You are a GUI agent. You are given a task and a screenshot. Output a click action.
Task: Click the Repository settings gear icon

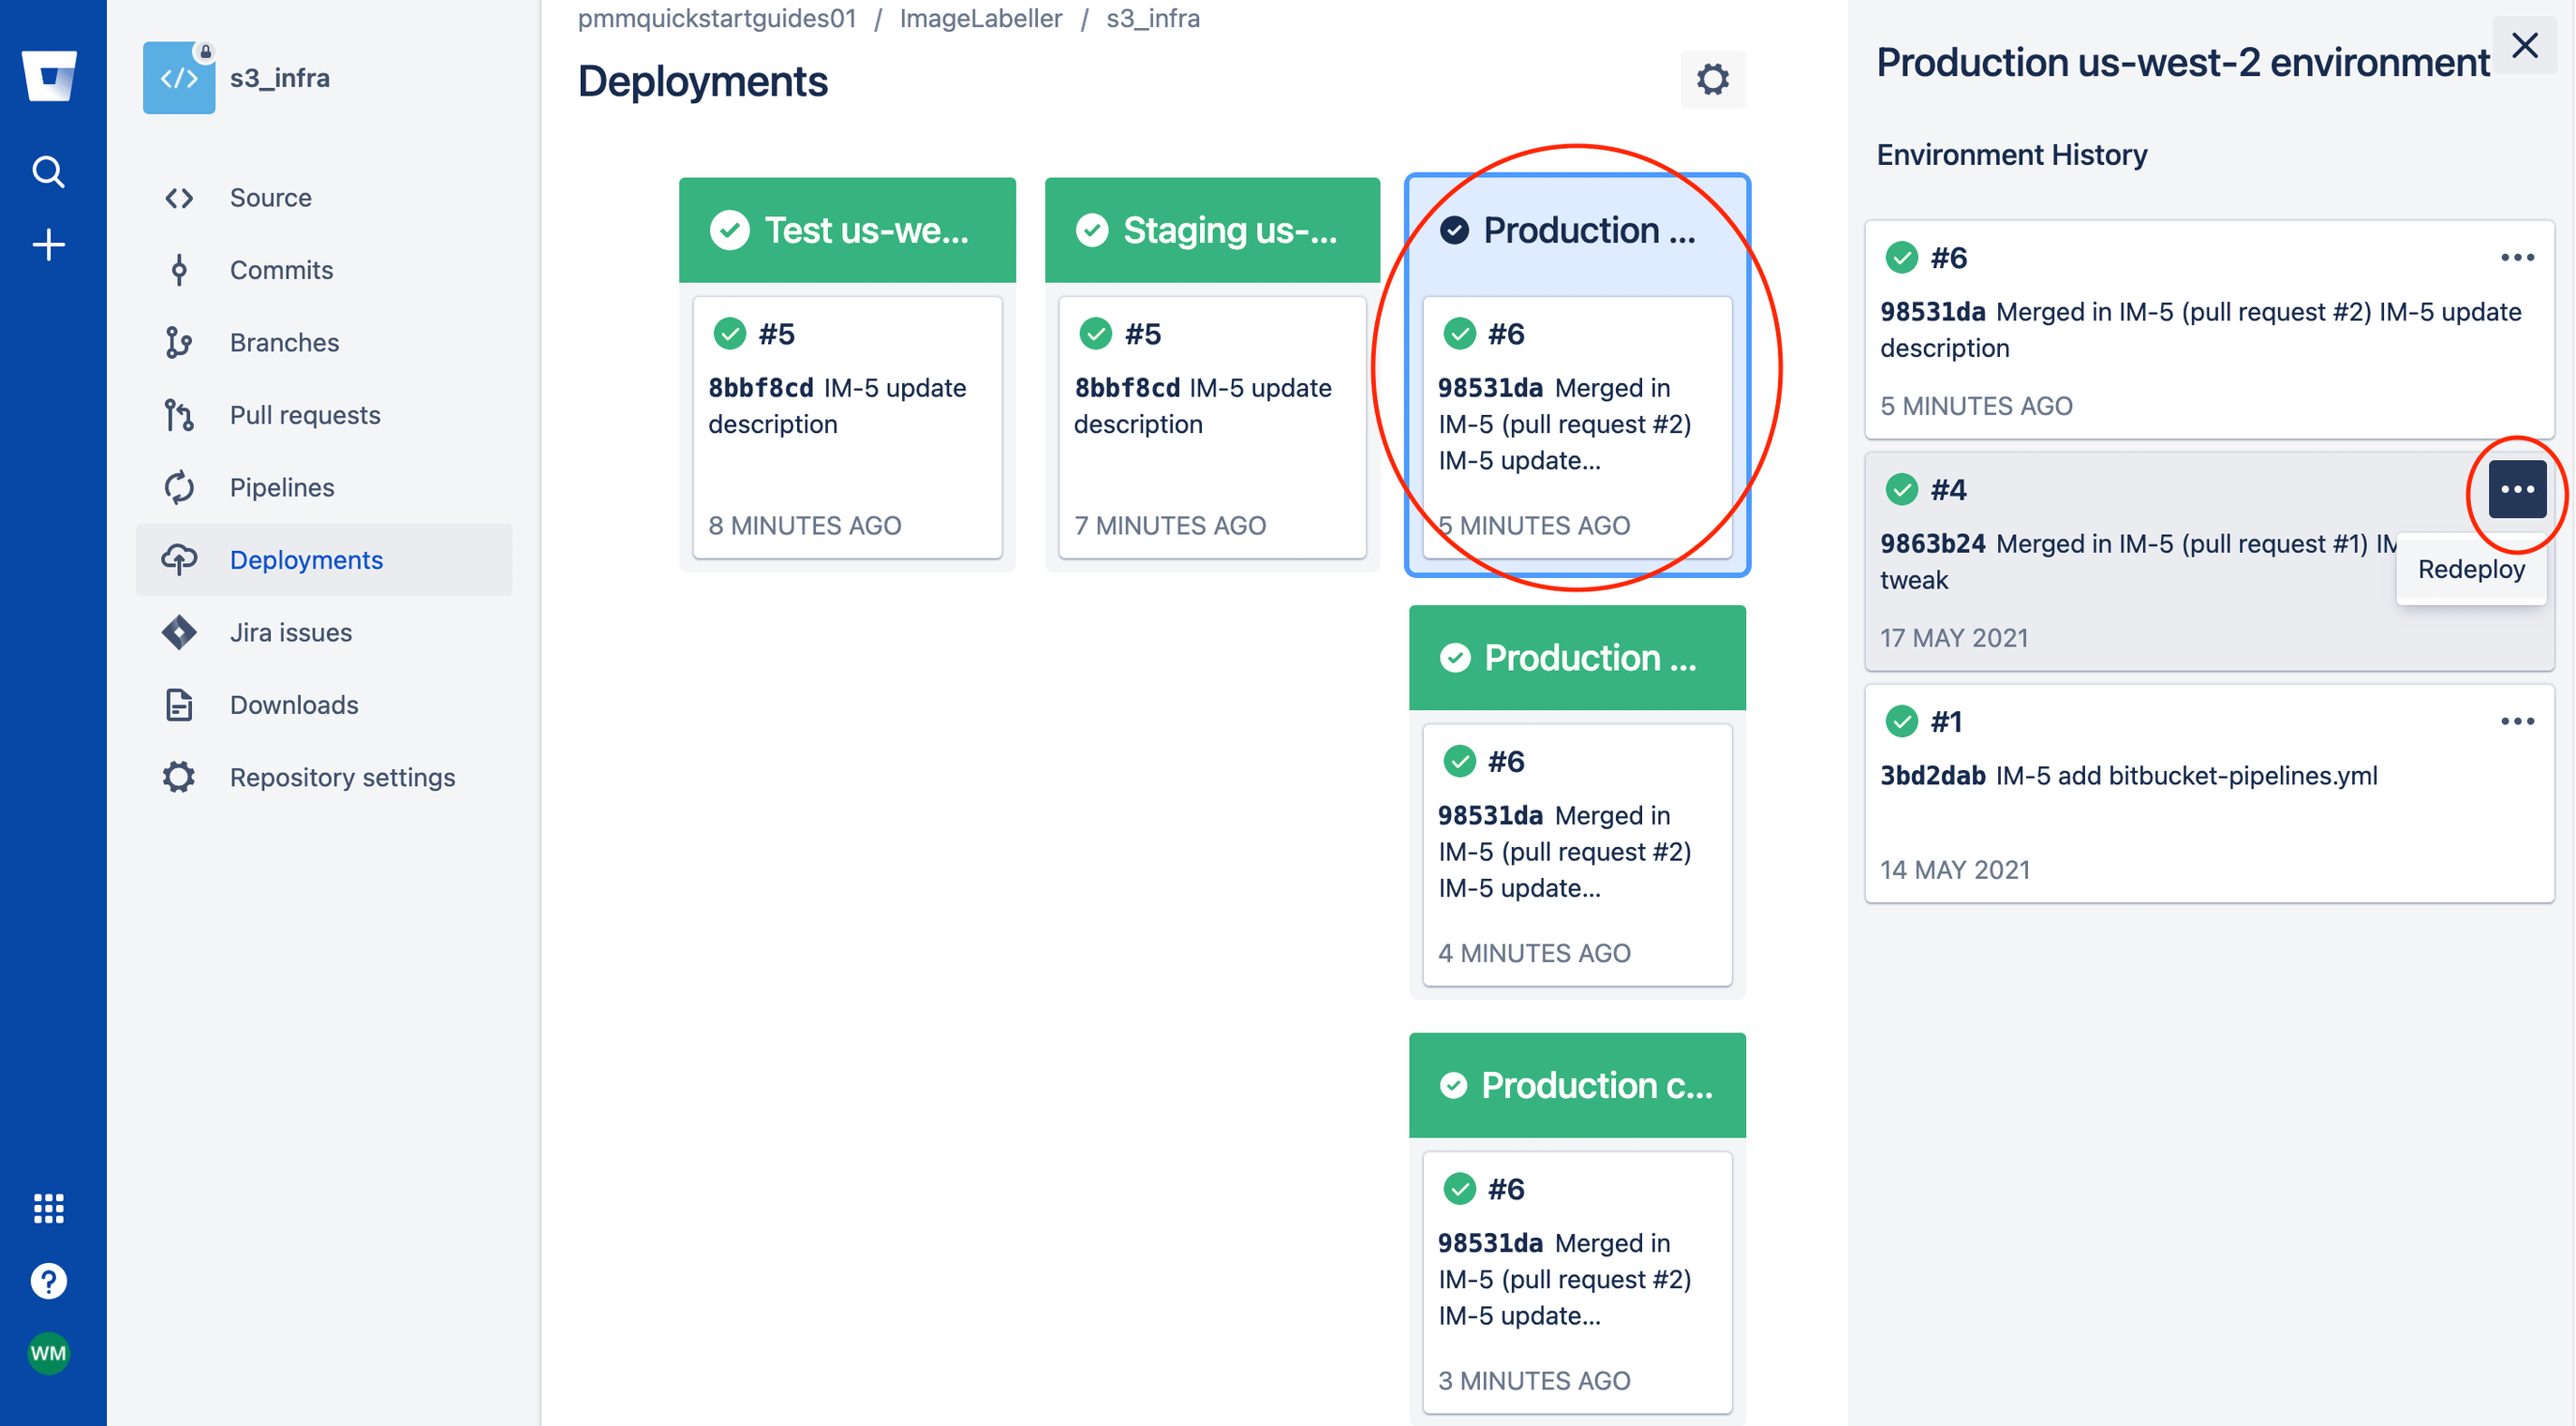tap(177, 776)
